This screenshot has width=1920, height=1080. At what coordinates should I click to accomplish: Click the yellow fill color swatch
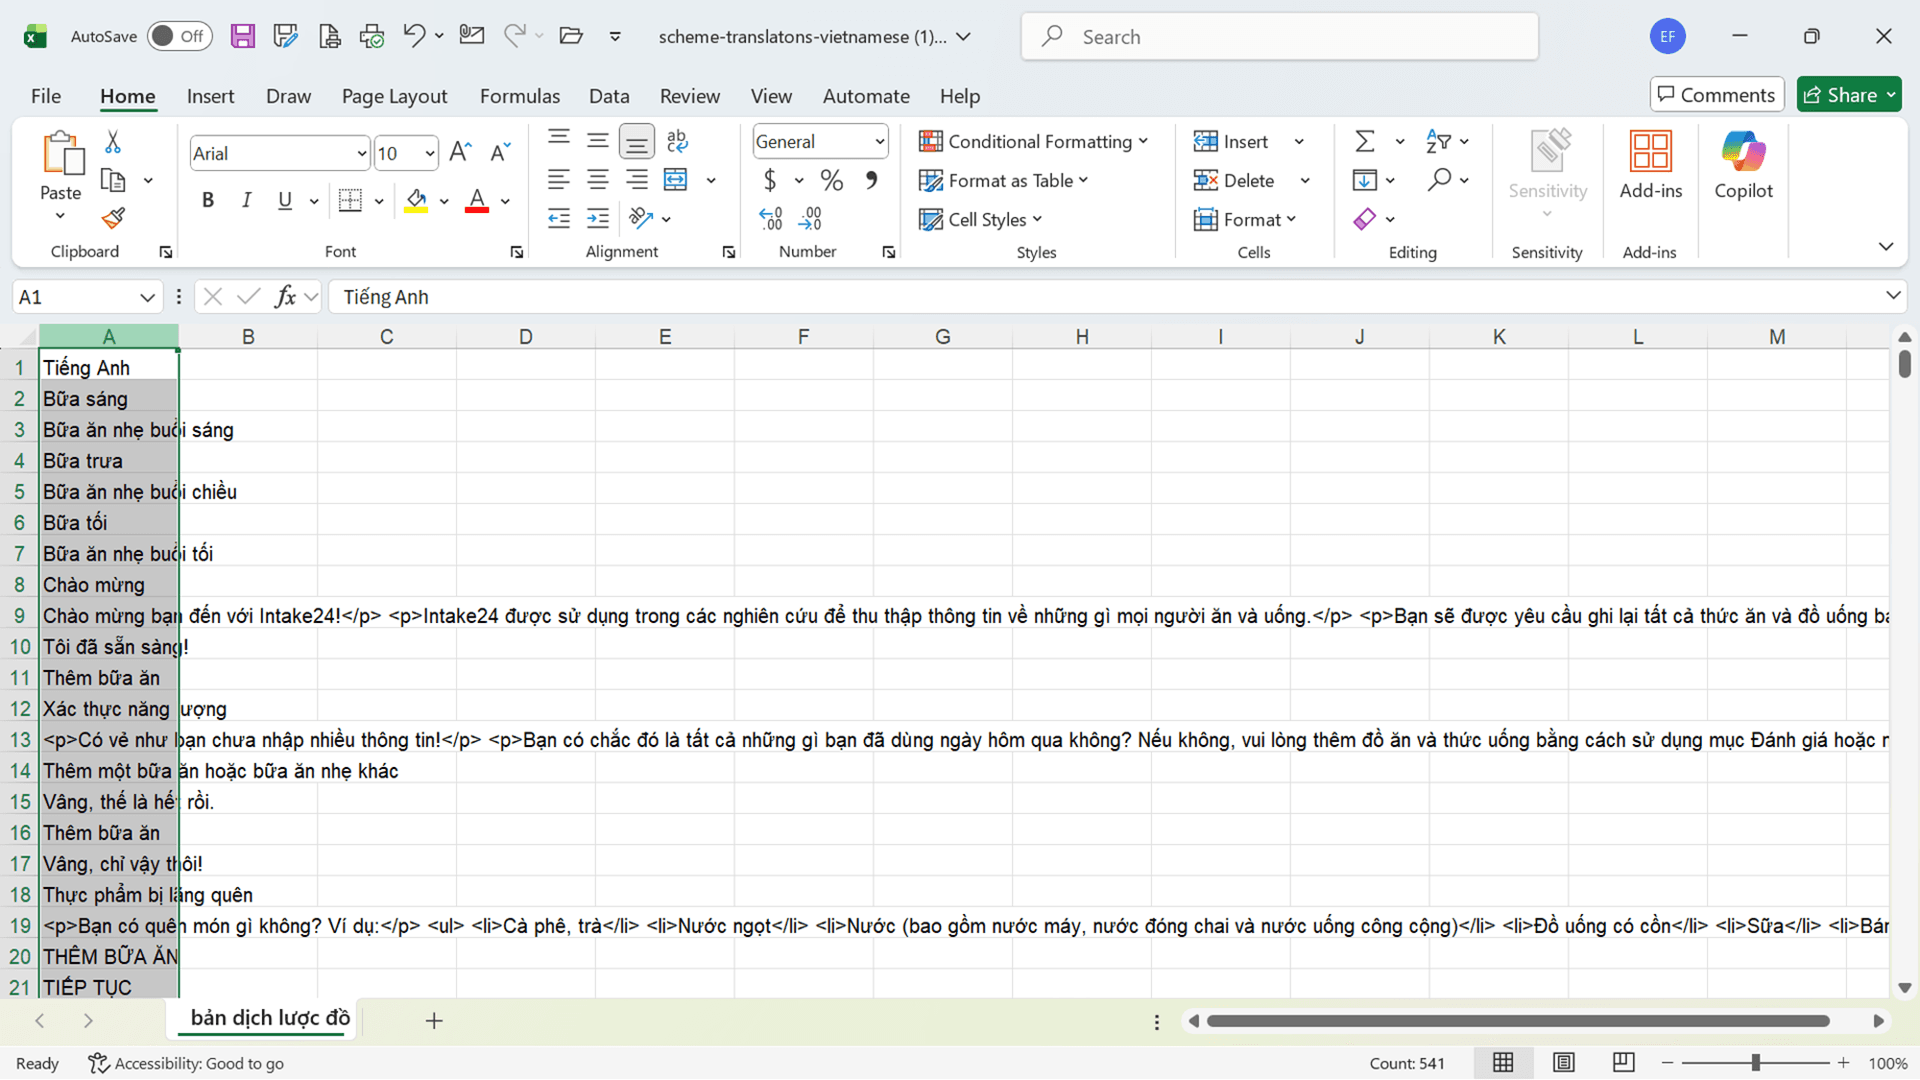pos(417,200)
